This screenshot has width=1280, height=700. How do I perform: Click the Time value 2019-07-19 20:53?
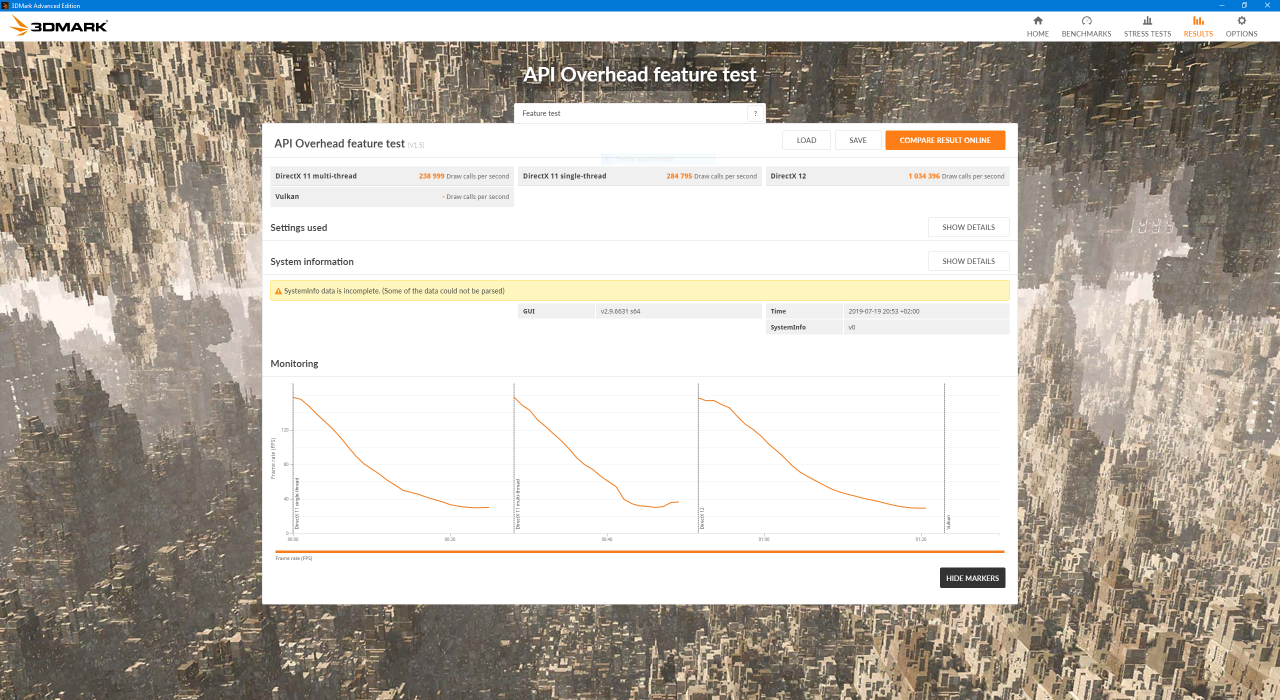point(883,311)
